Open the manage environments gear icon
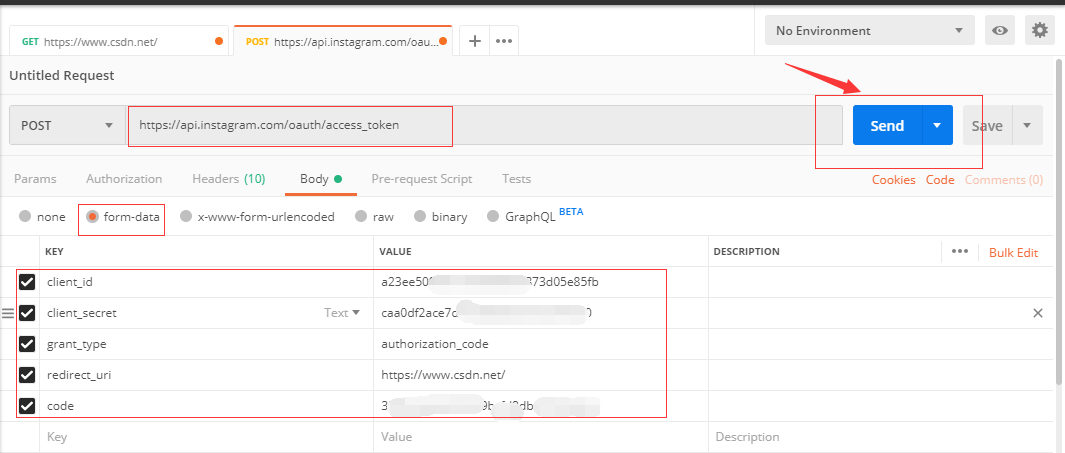Screen dimensions: 1065x453 point(1040,31)
